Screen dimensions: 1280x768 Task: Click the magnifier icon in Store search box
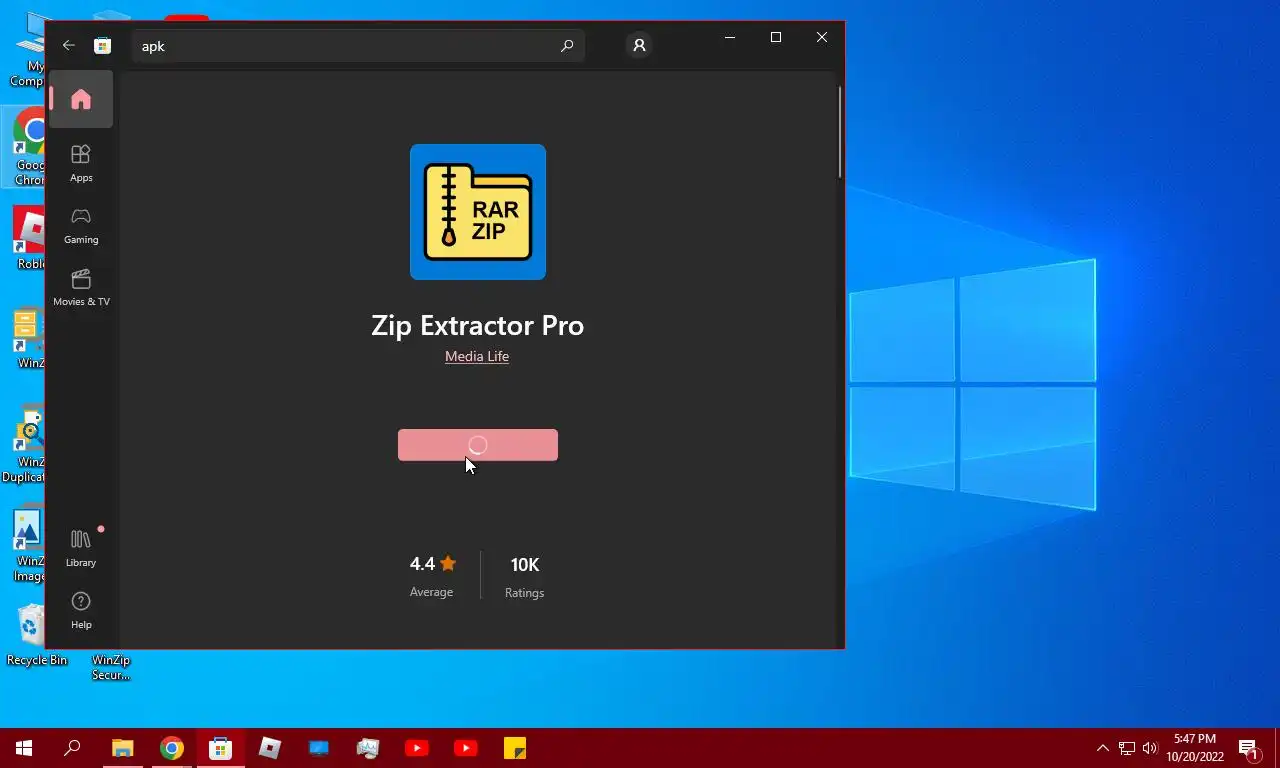pos(567,46)
